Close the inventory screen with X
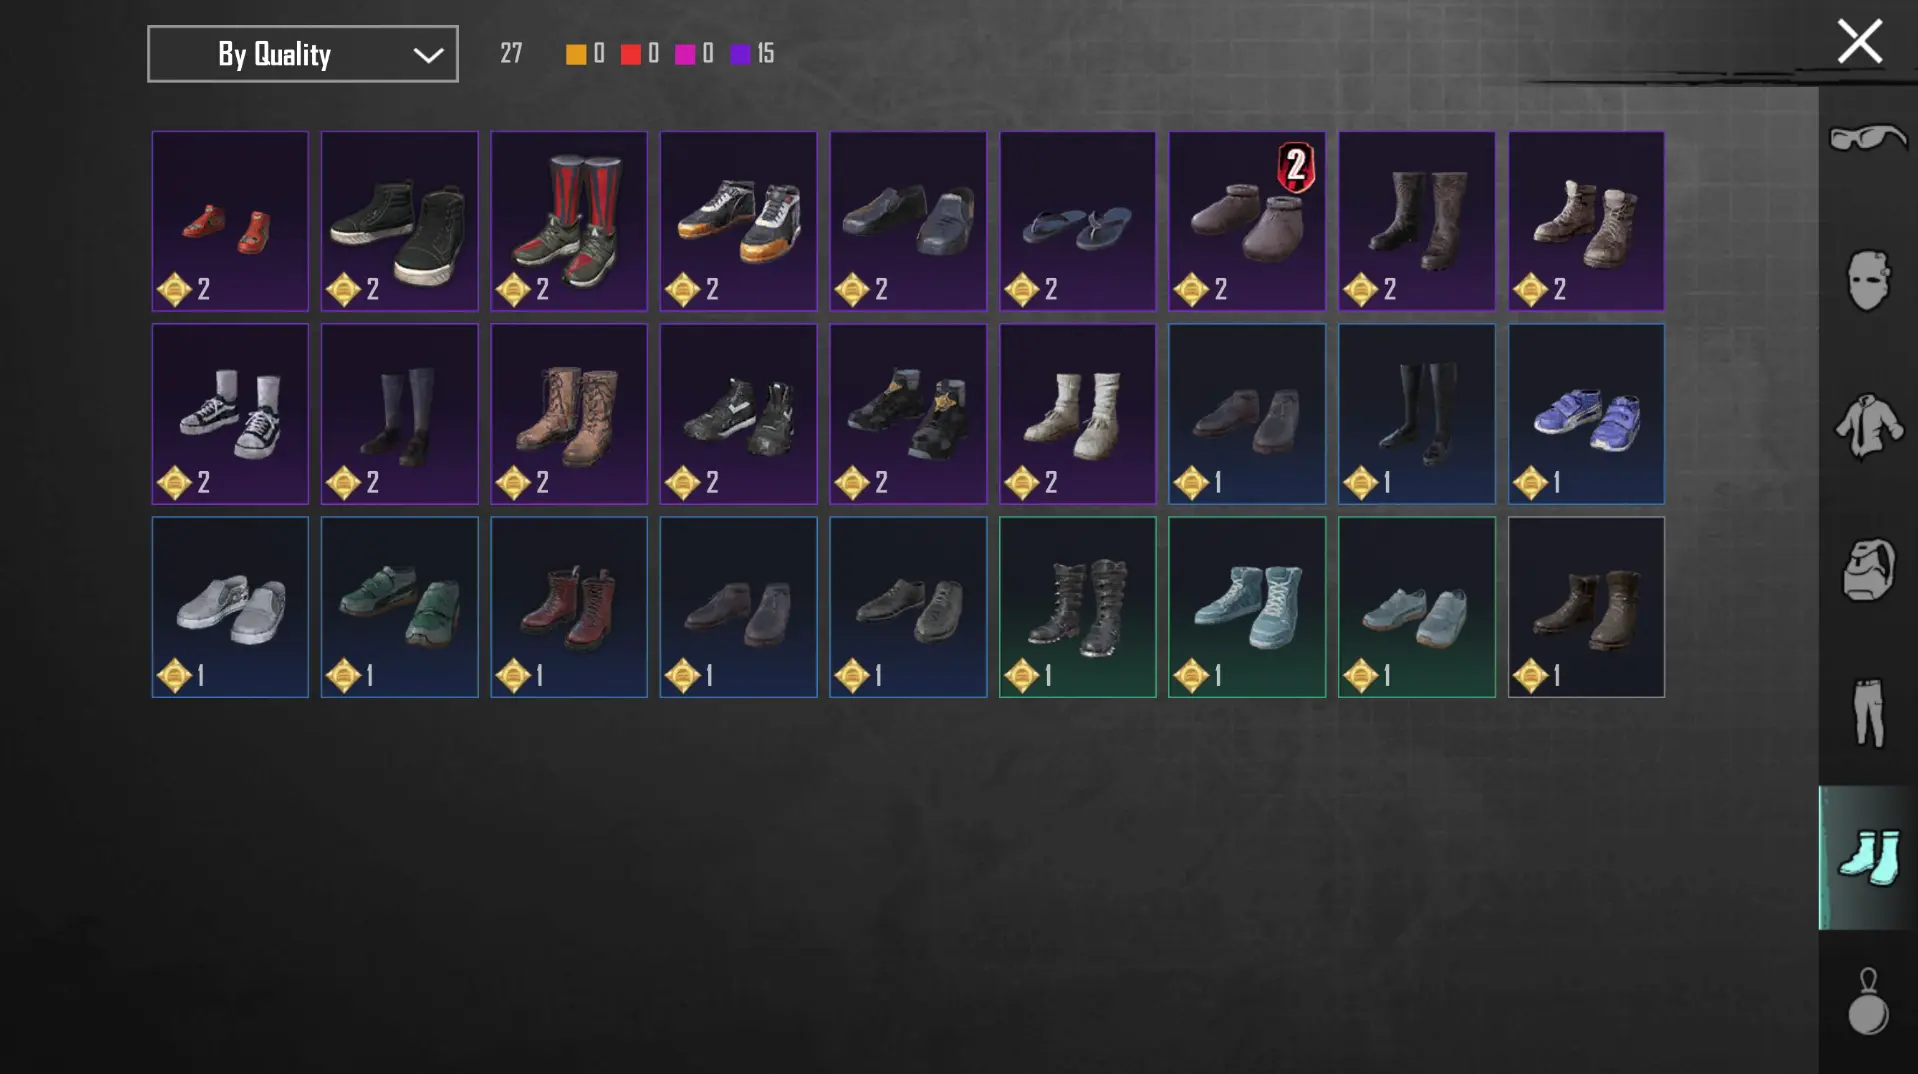Screen dimensions: 1918x1074 [x=1859, y=42]
